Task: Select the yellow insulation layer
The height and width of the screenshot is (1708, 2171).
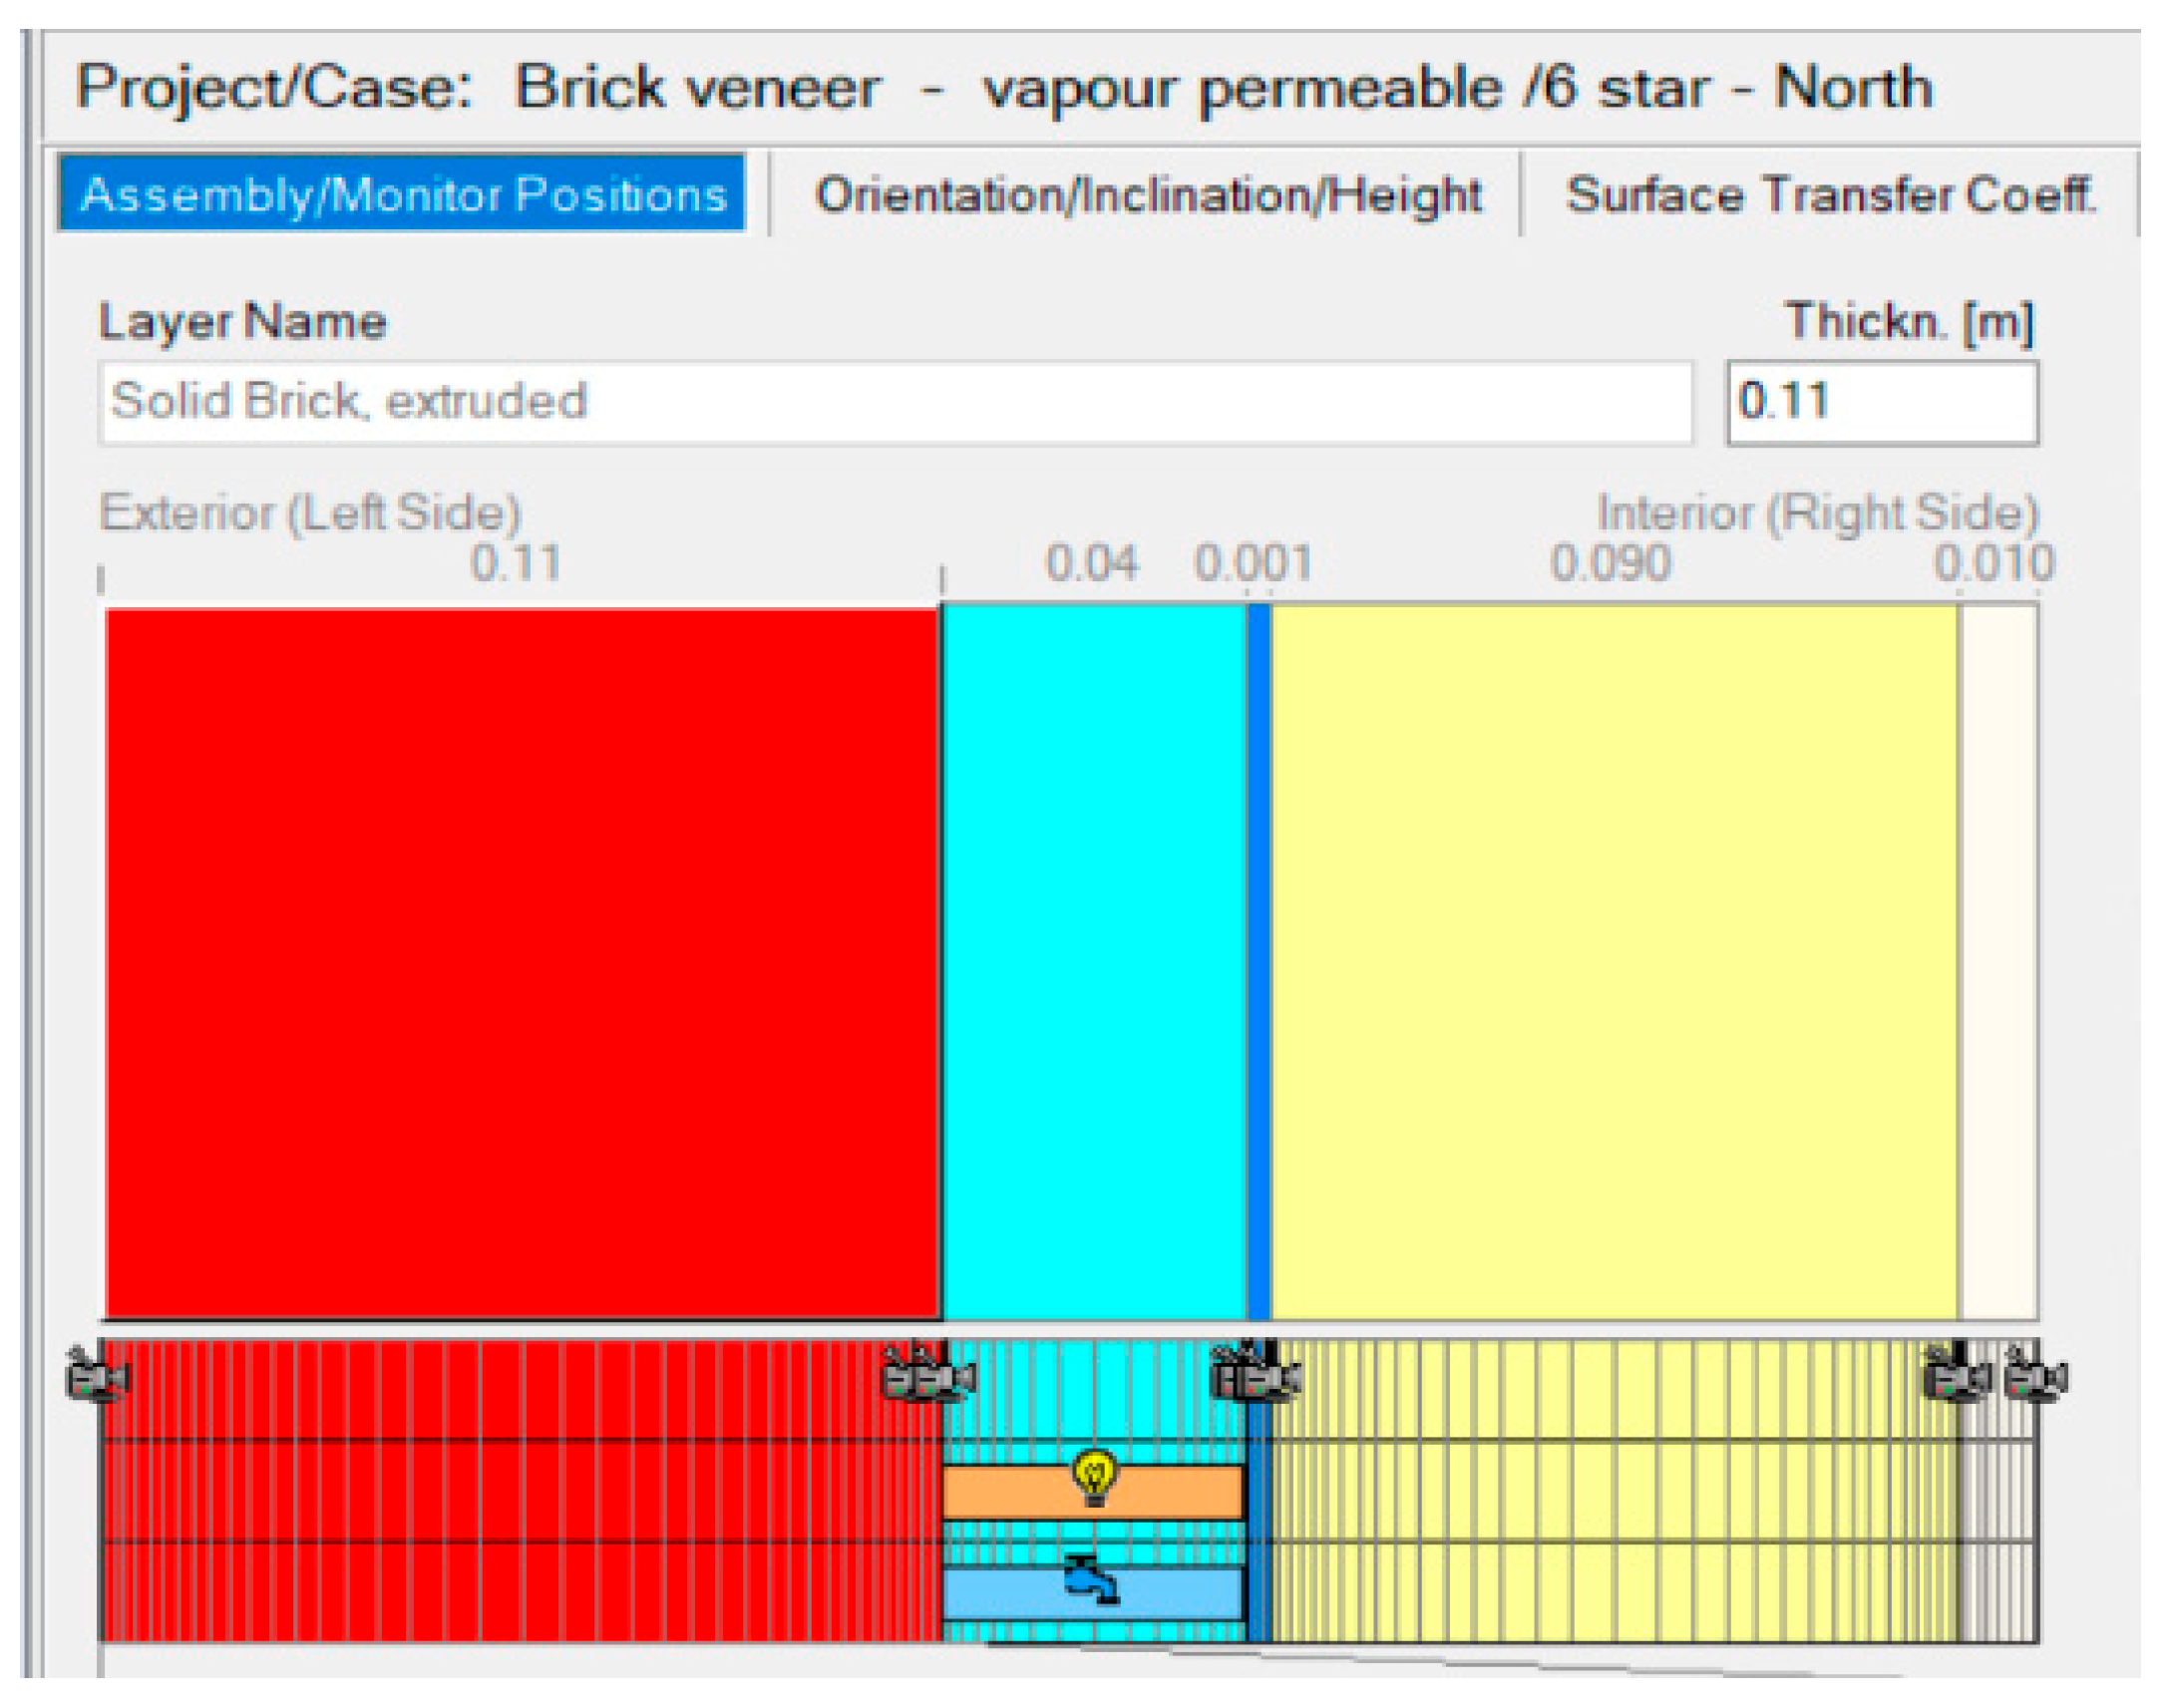Action: [1612, 962]
